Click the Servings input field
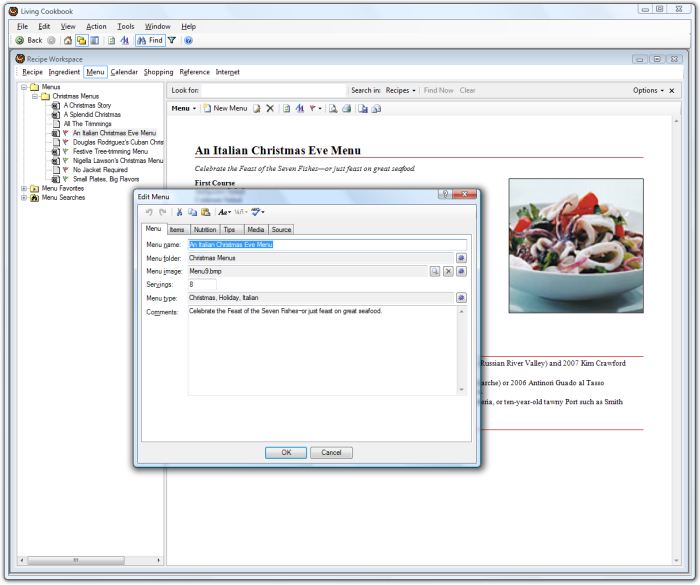 202,284
